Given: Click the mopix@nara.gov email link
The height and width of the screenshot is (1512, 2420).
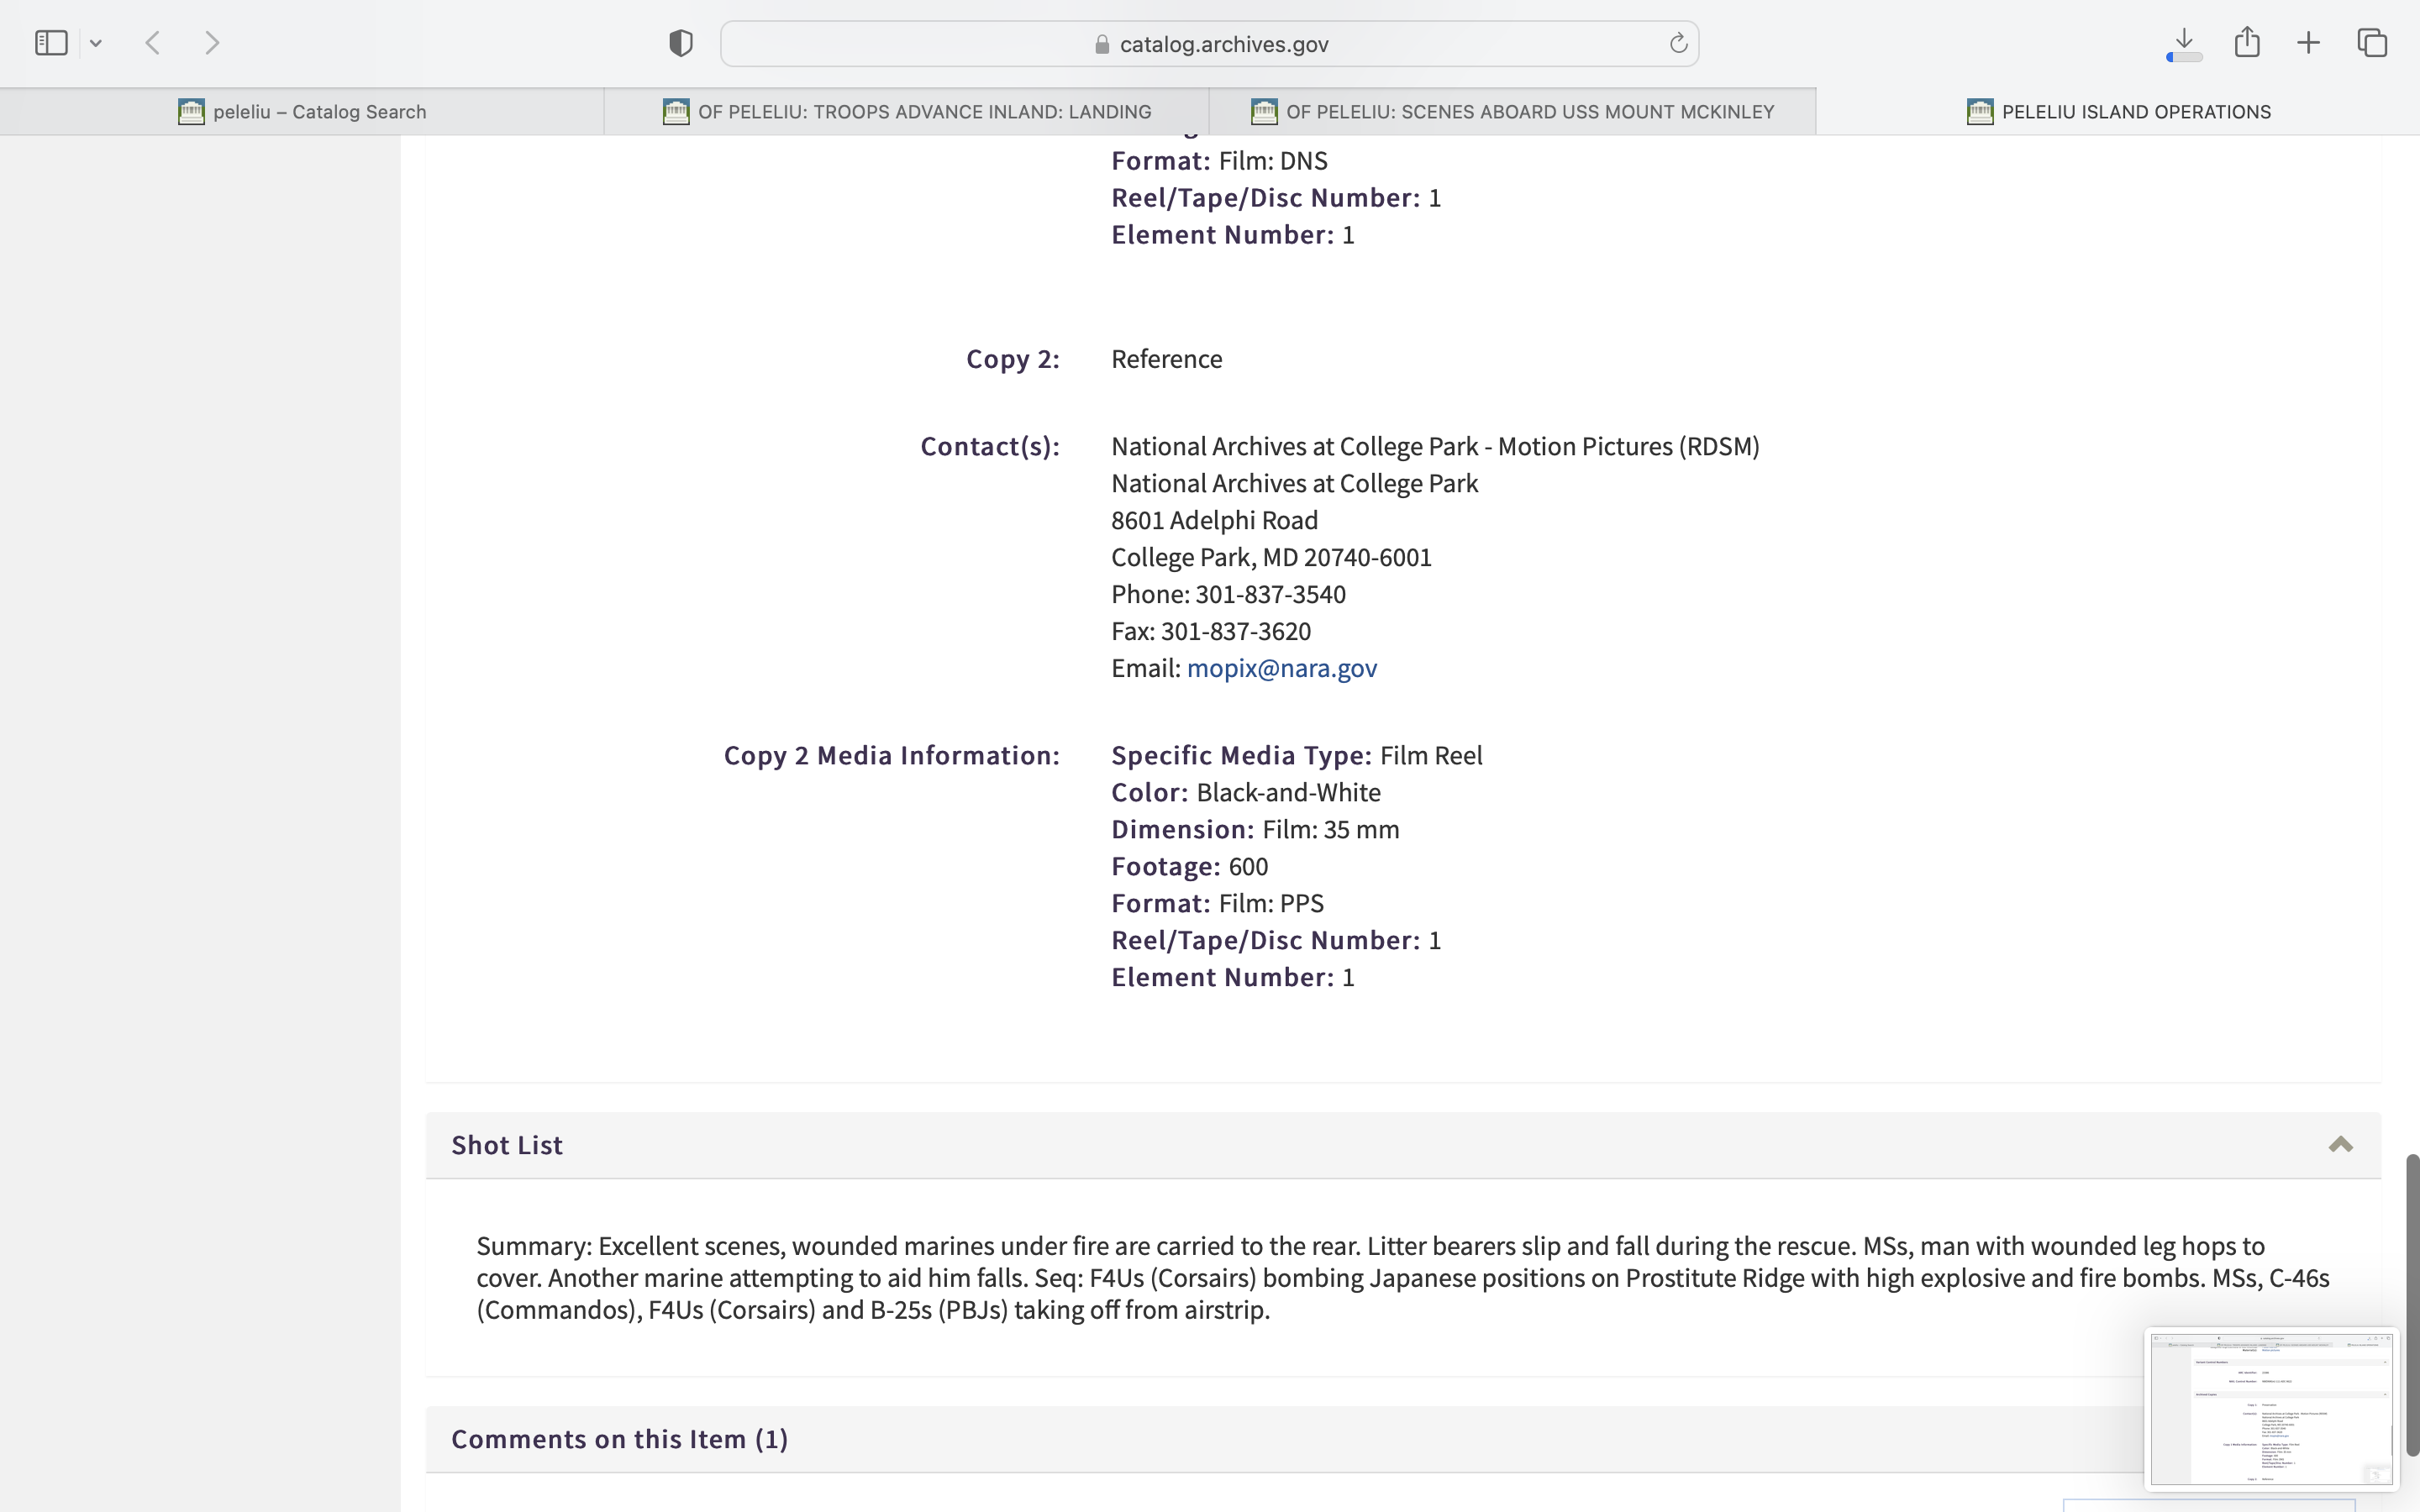Looking at the screenshot, I should (1281, 668).
